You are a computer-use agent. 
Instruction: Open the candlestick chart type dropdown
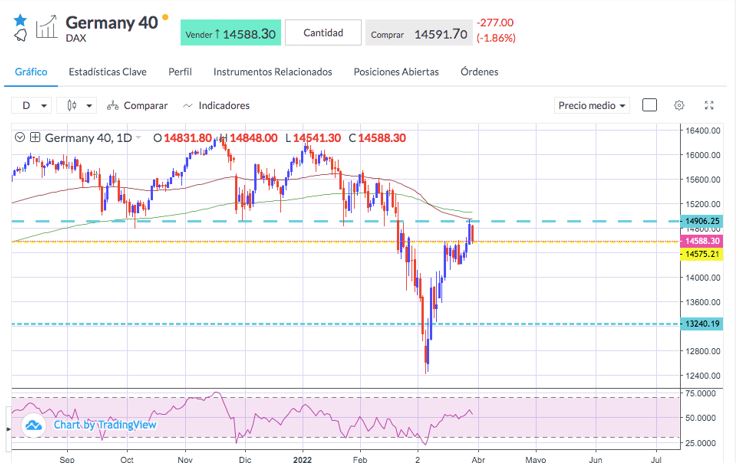[77, 106]
